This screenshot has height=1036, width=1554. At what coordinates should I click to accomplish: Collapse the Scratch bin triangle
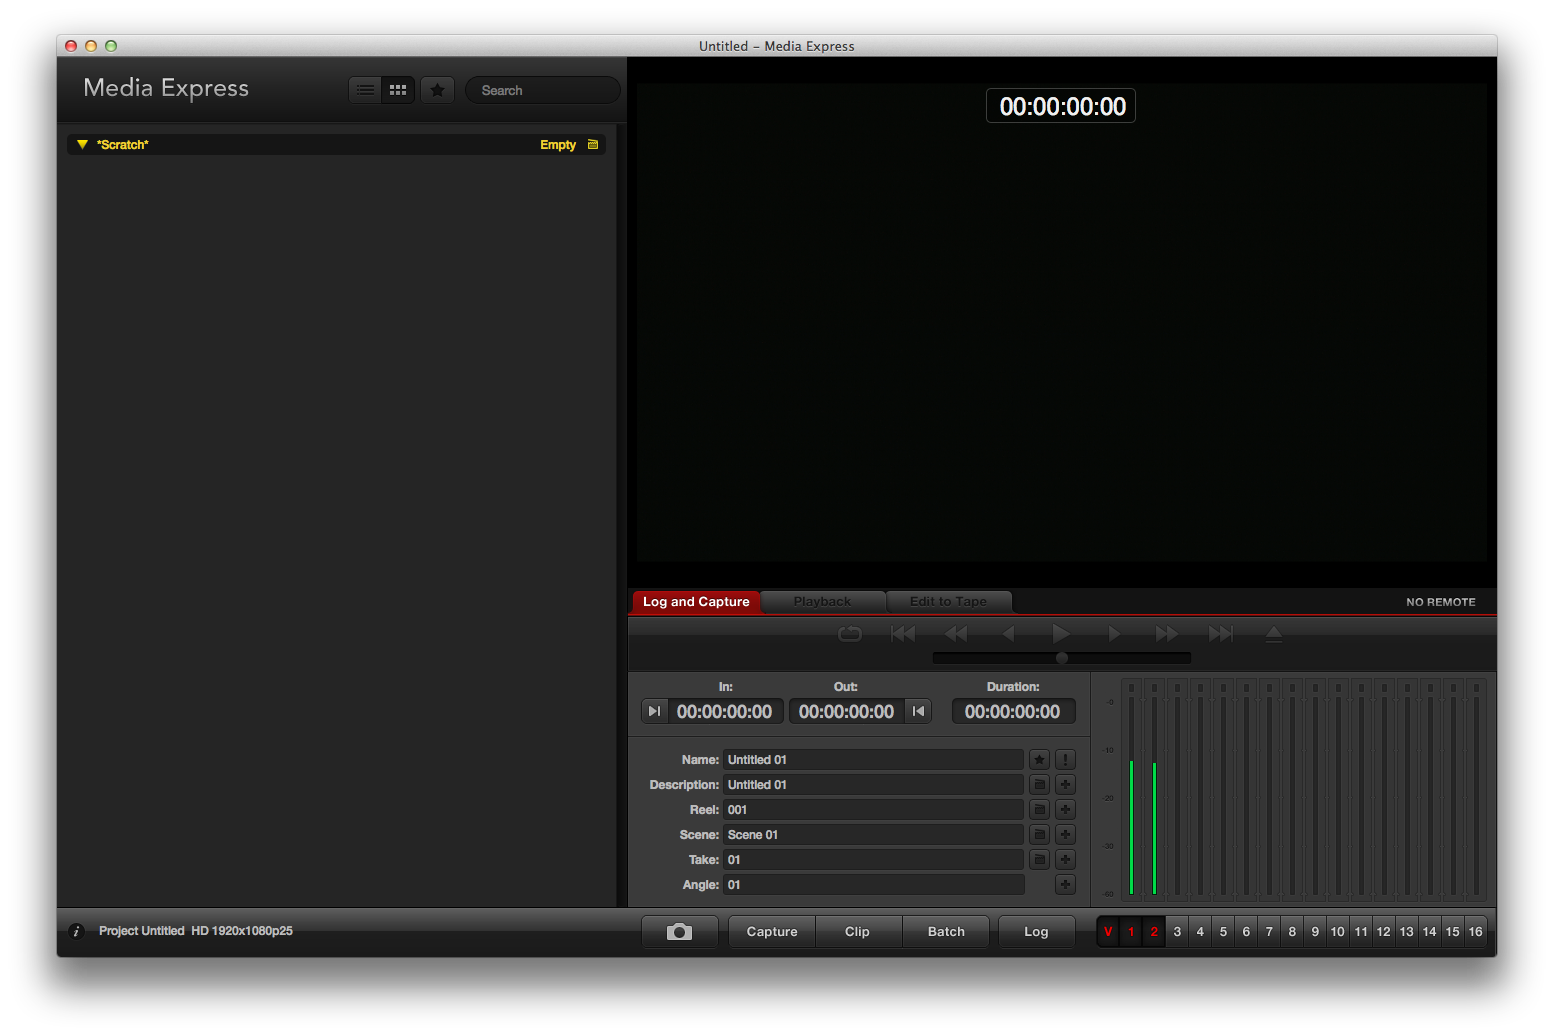(x=82, y=145)
